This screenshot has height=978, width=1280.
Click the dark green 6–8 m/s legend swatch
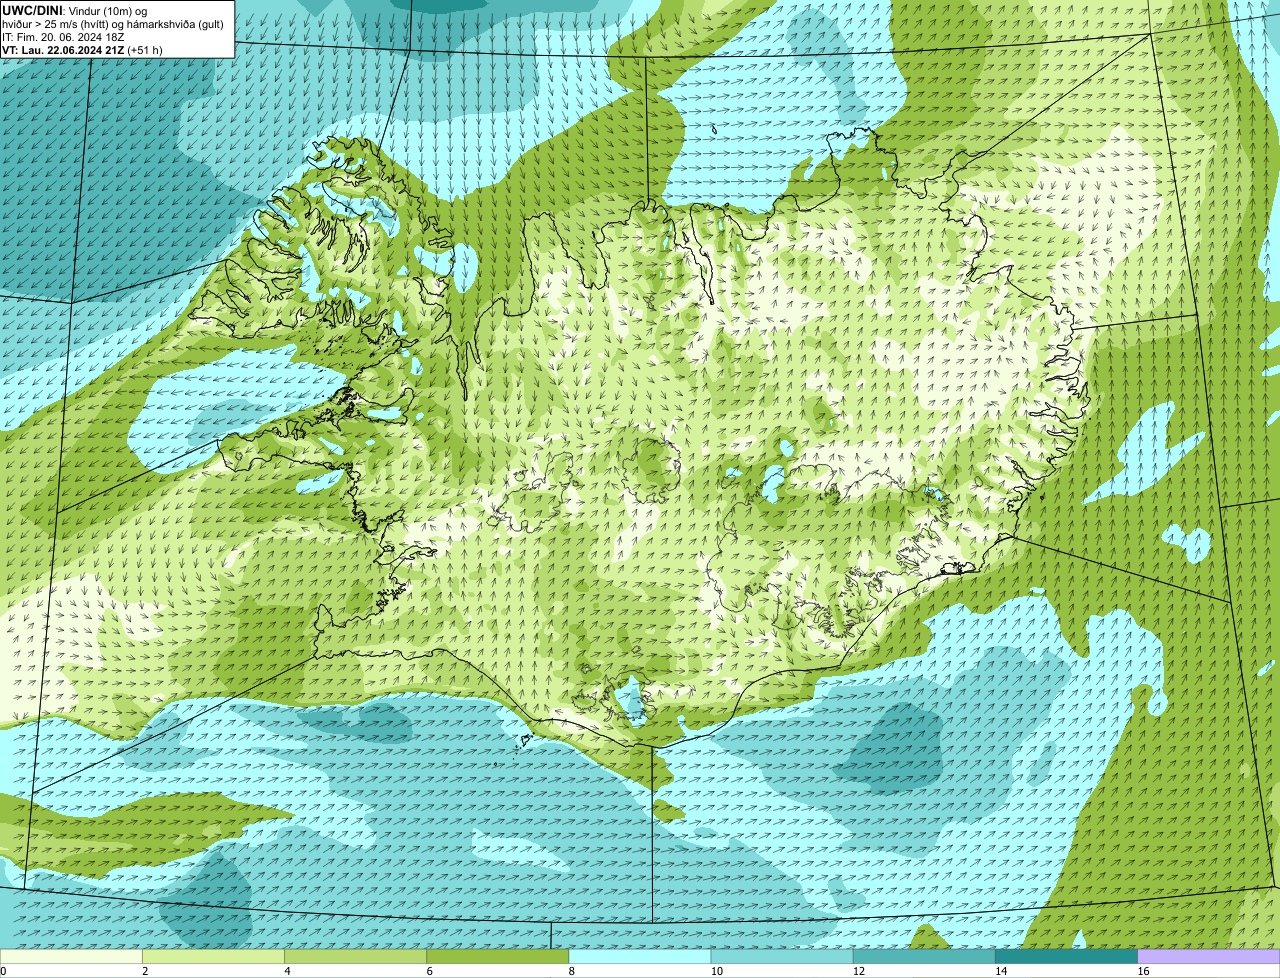(498, 957)
